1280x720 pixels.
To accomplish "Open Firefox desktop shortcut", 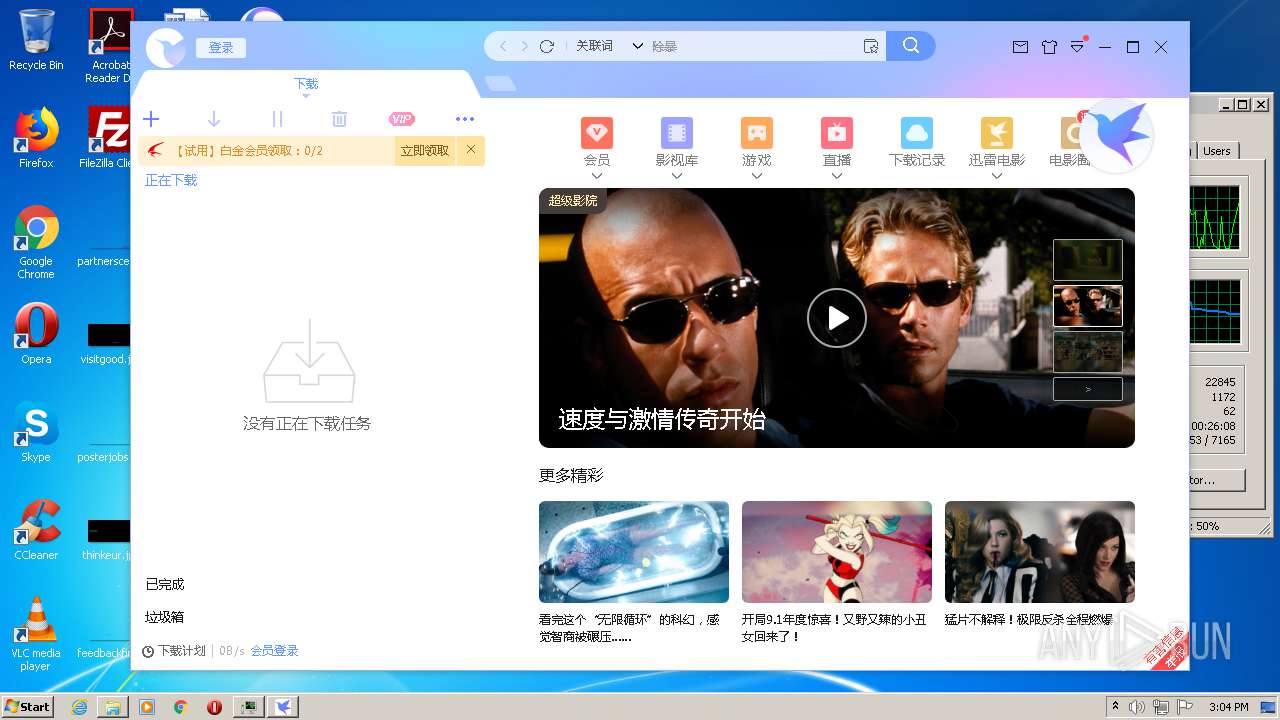I will (36, 138).
